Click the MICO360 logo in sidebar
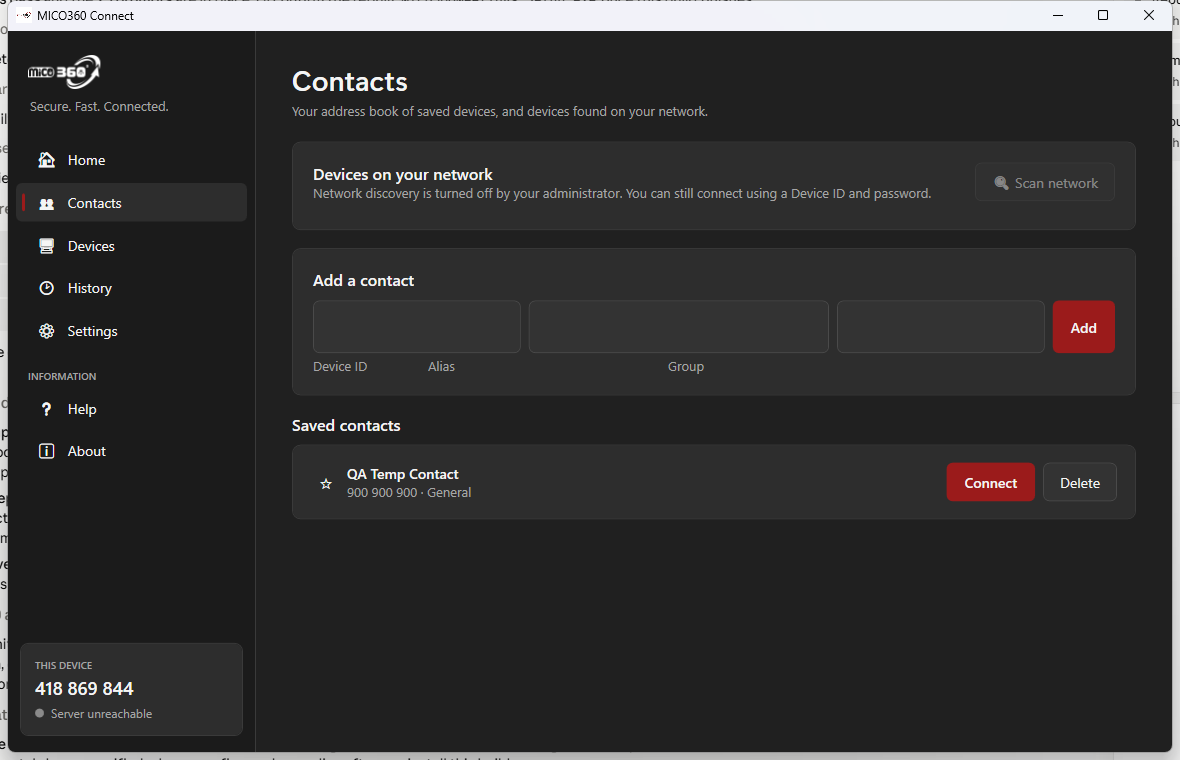The image size is (1180, 760). click(64, 72)
